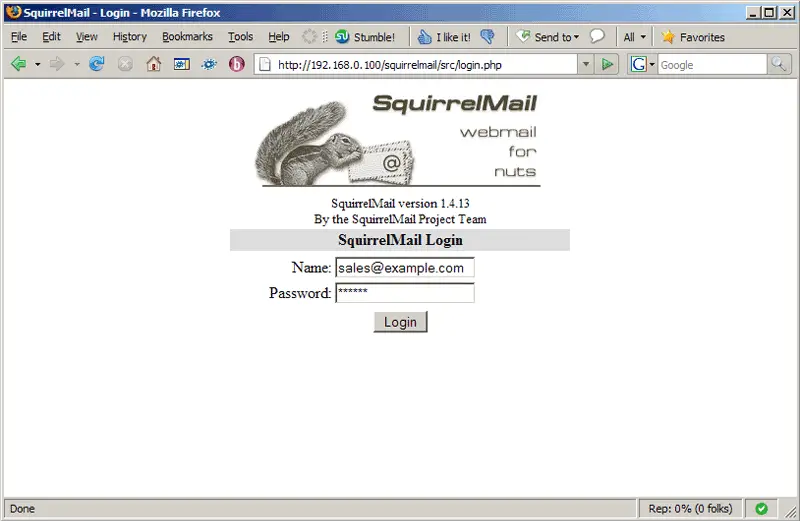Click the blue eye-shaped toolbar icon
800x521 pixels.
tap(209, 64)
